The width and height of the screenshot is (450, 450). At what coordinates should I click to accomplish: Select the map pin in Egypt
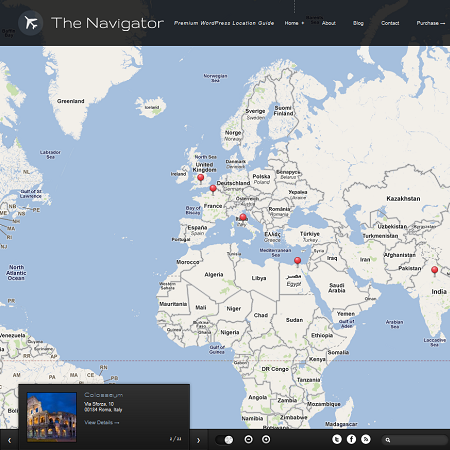coord(297,261)
